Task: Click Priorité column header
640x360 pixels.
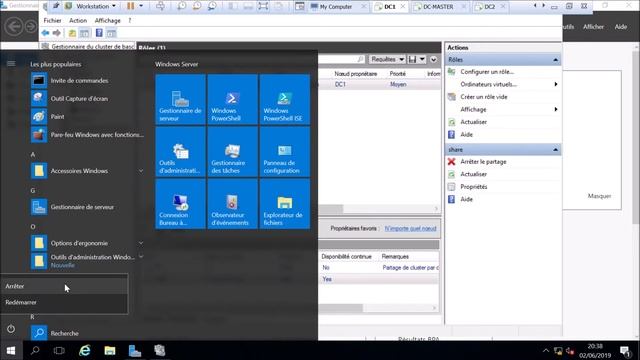Action: coord(398,73)
